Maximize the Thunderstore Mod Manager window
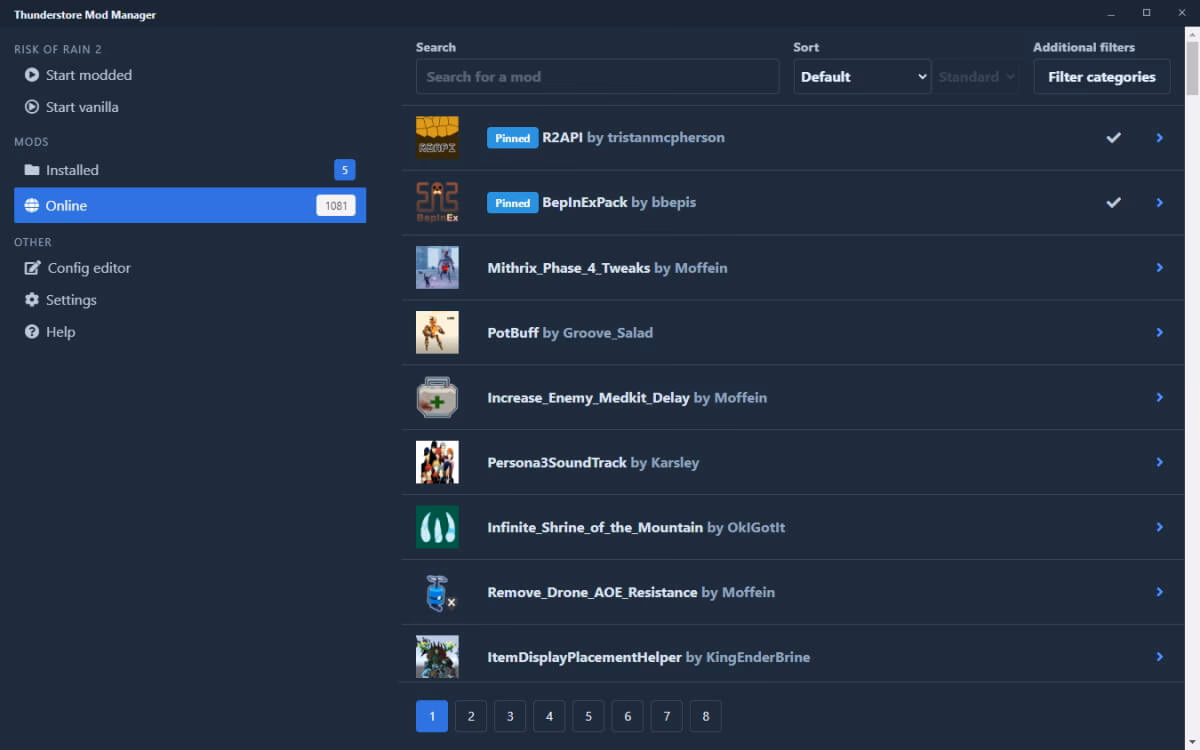This screenshot has width=1200, height=750. pyautogui.click(x=1146, y=13)
